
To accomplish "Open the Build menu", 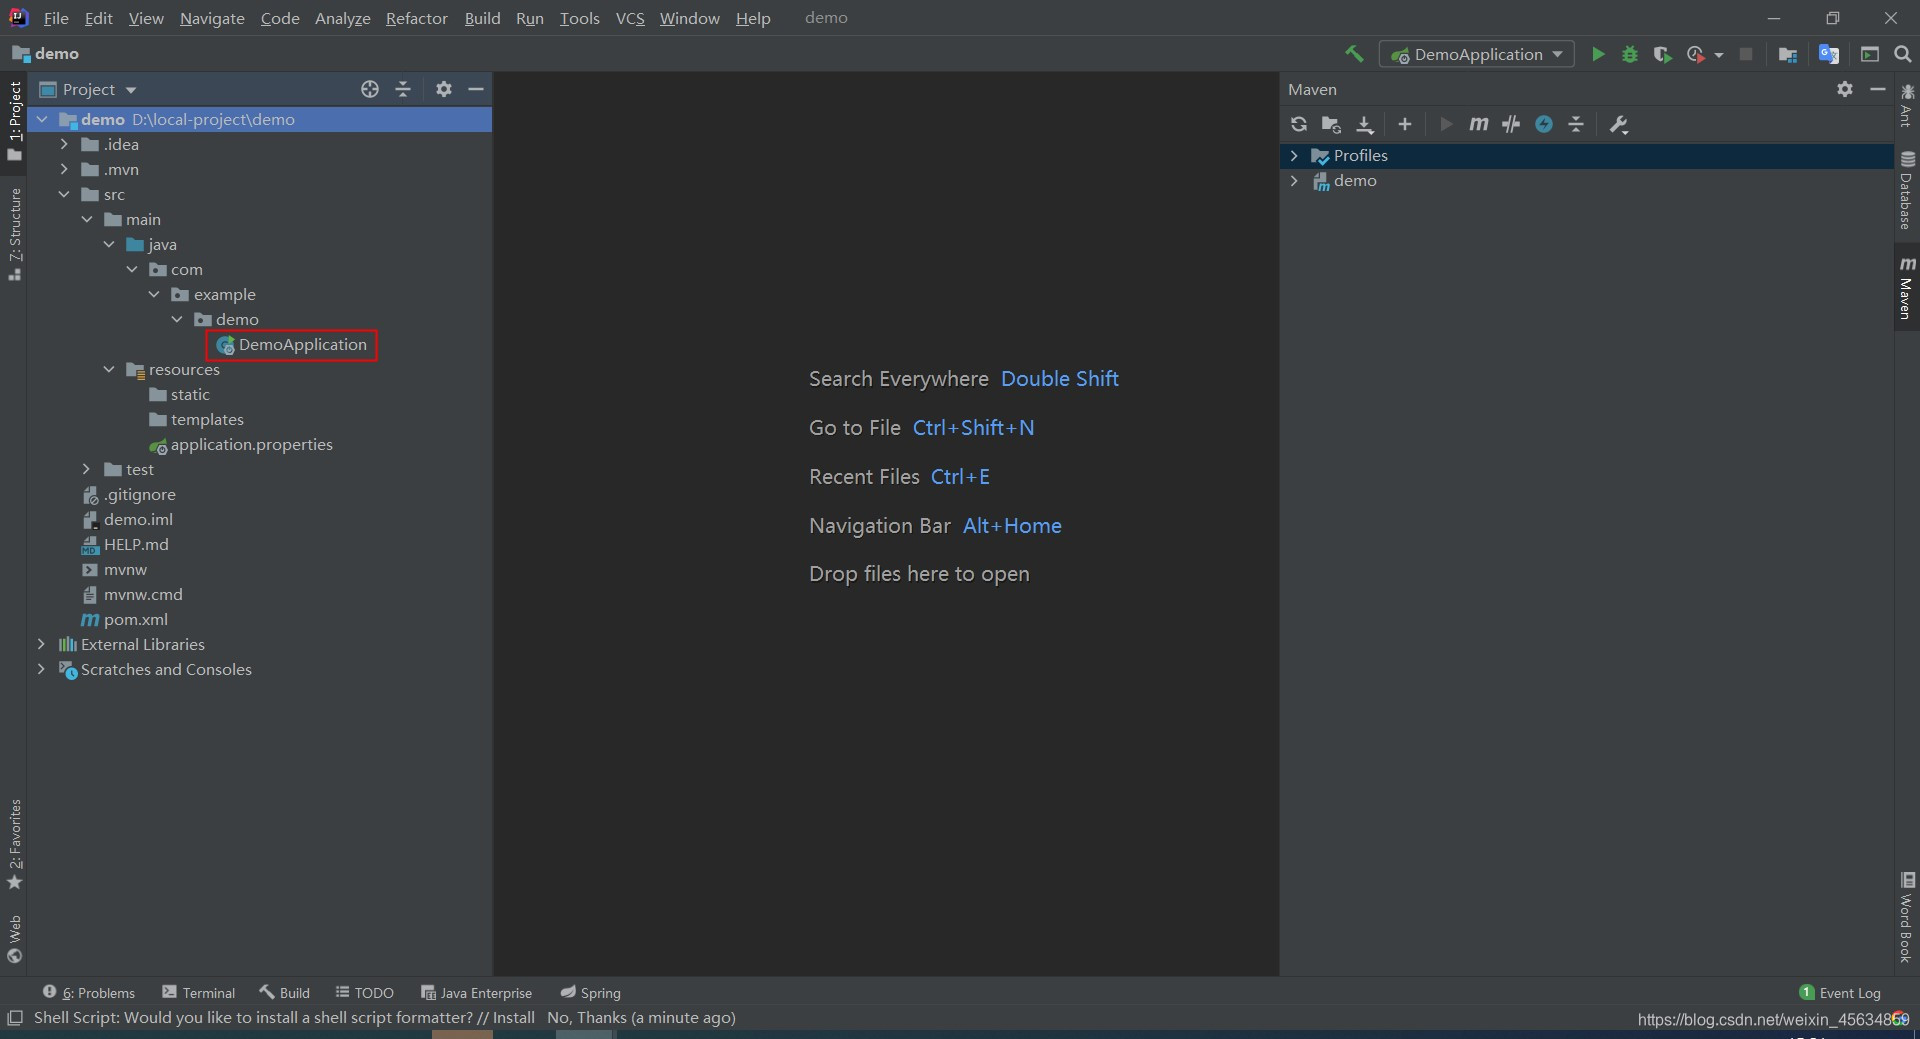I will 482,18.
